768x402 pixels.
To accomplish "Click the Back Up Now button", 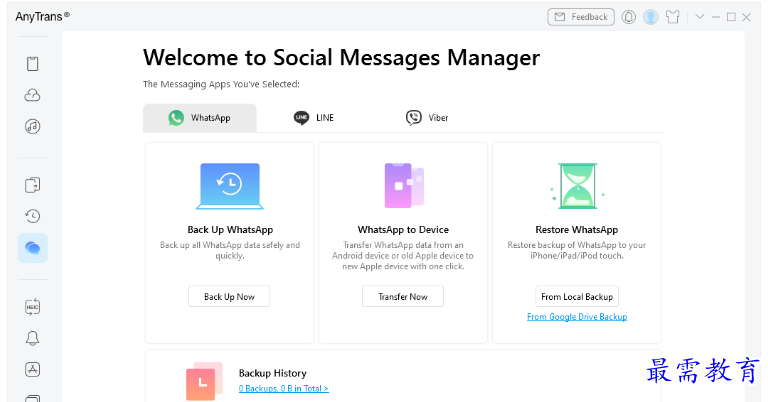I will 229,297.
